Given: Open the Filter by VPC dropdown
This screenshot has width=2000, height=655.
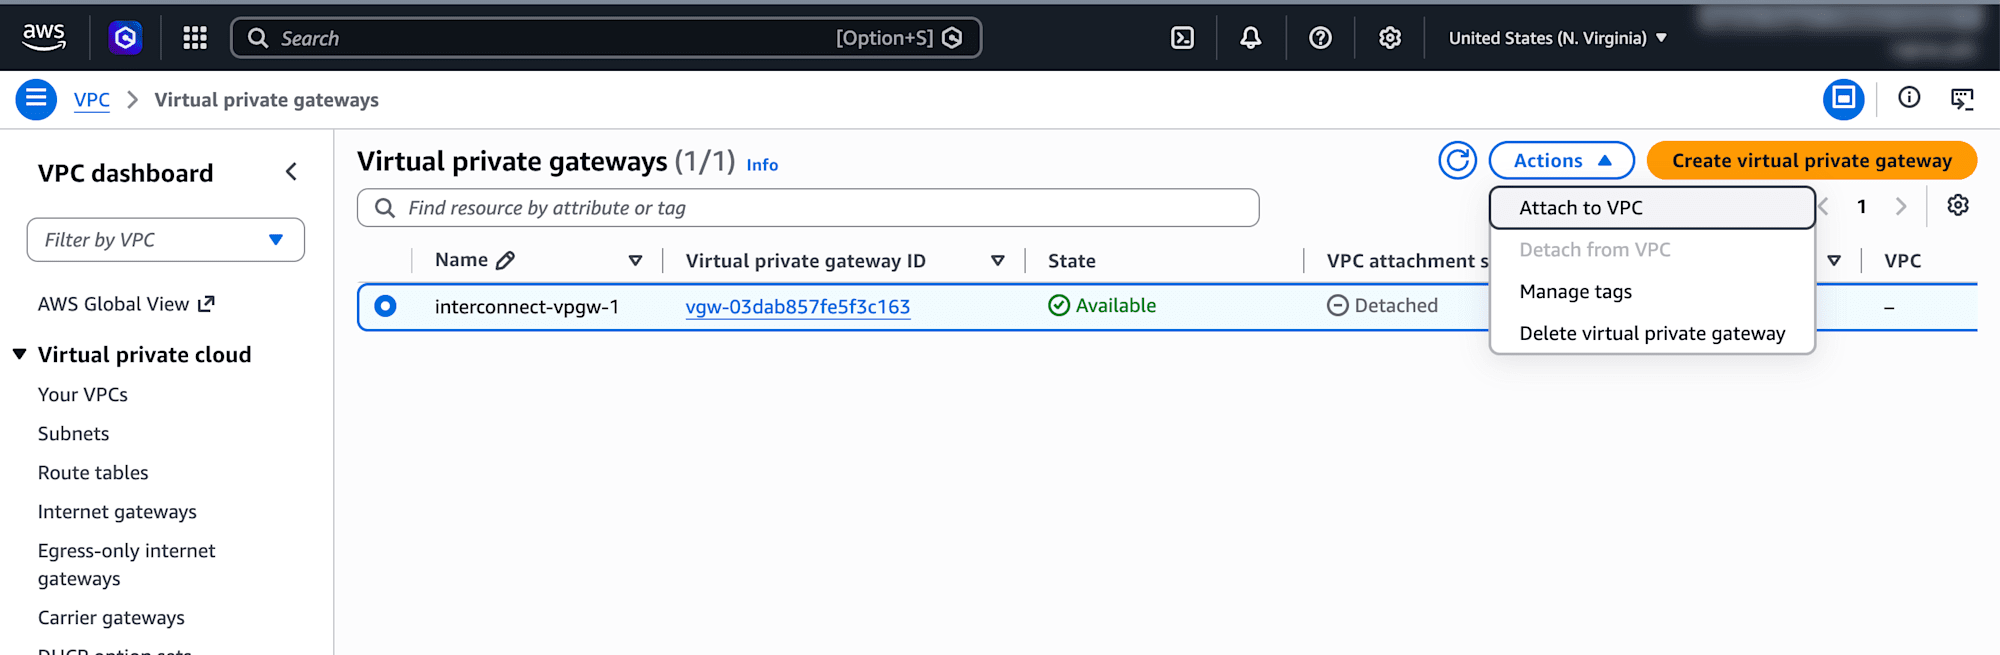Looking at the screenshot, I should [166, 240].
